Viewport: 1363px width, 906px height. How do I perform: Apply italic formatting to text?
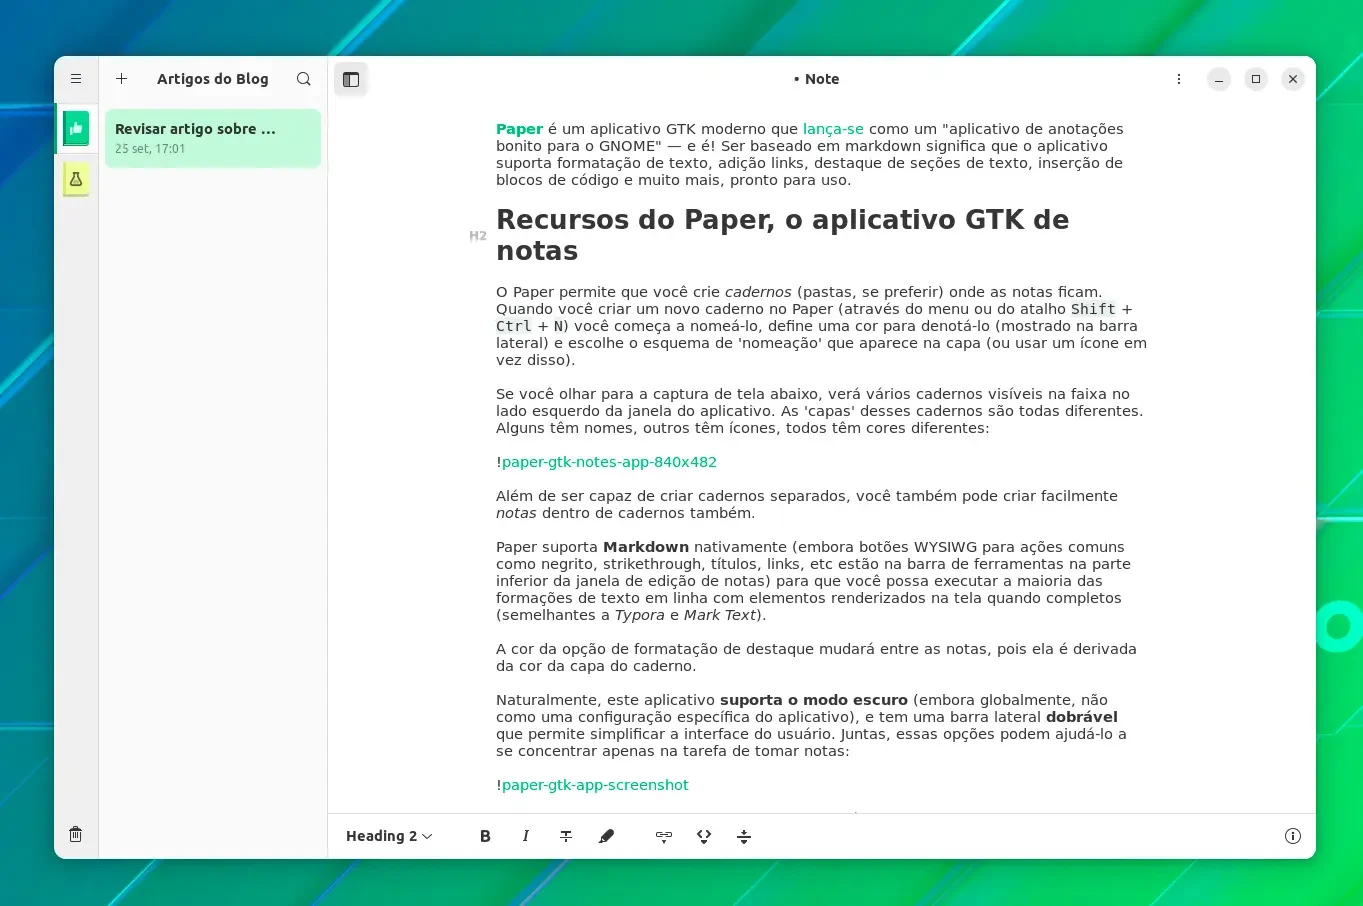pos(525,836)
